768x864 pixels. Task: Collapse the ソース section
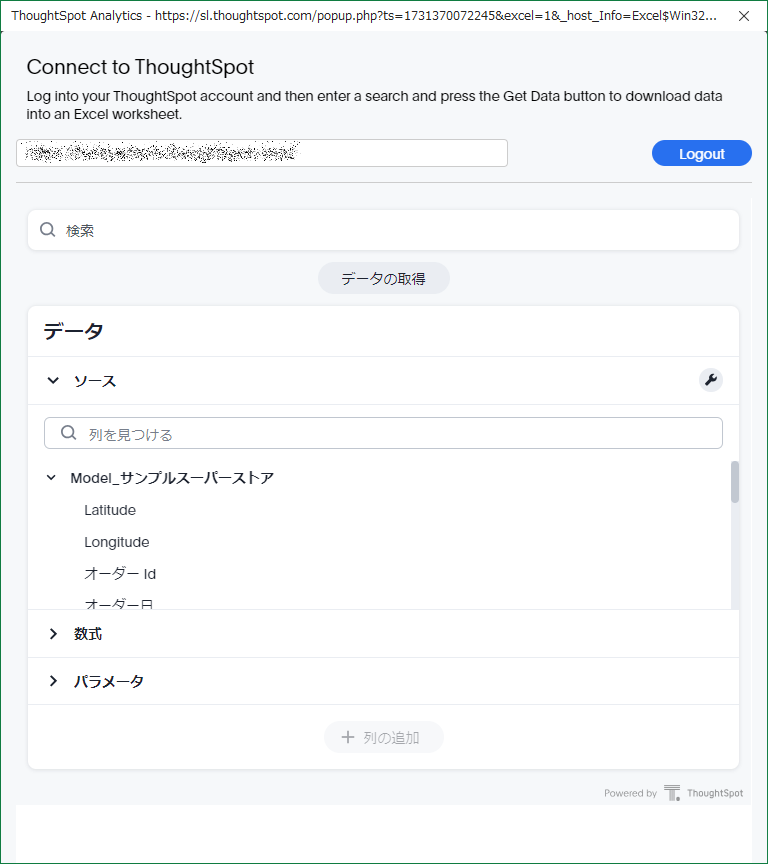[53, 381]
